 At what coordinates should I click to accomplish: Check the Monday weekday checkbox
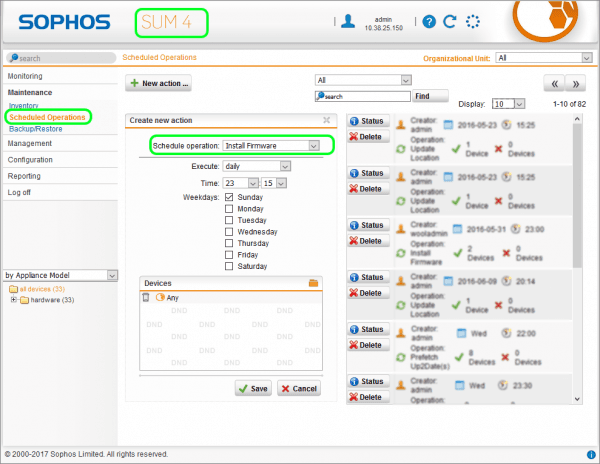pos(229,208)
